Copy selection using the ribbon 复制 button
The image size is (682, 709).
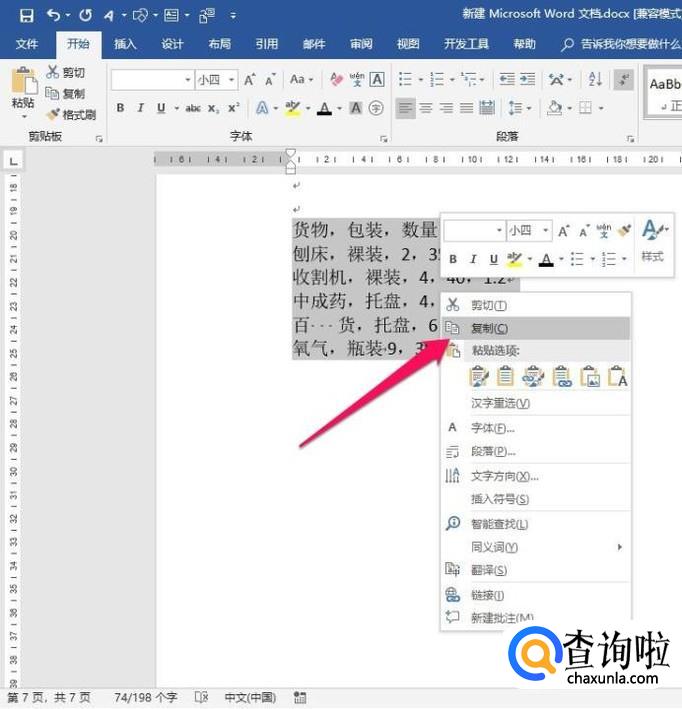click(x=66, y=94)
